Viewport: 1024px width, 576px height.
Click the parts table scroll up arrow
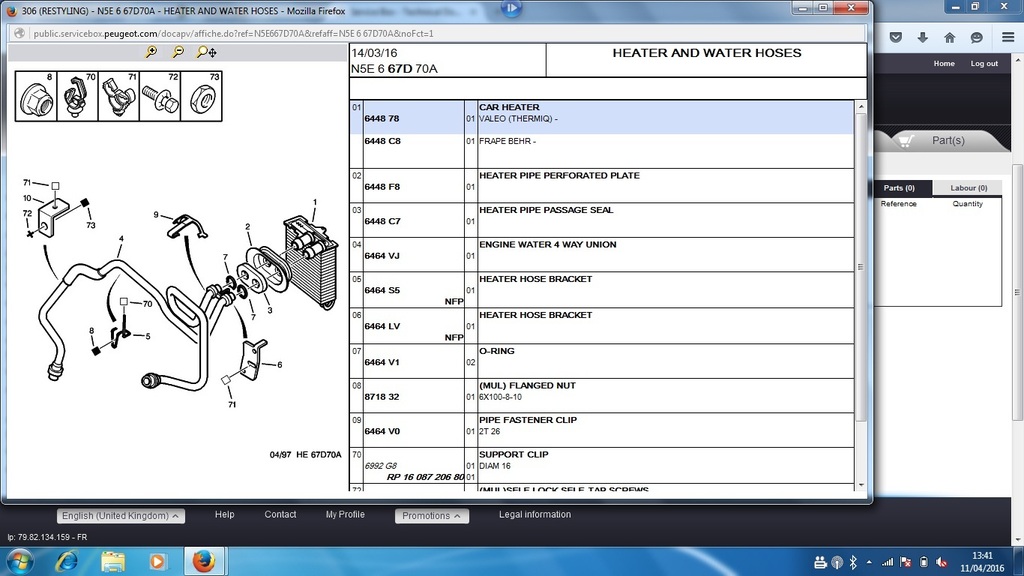pos(861,106)
